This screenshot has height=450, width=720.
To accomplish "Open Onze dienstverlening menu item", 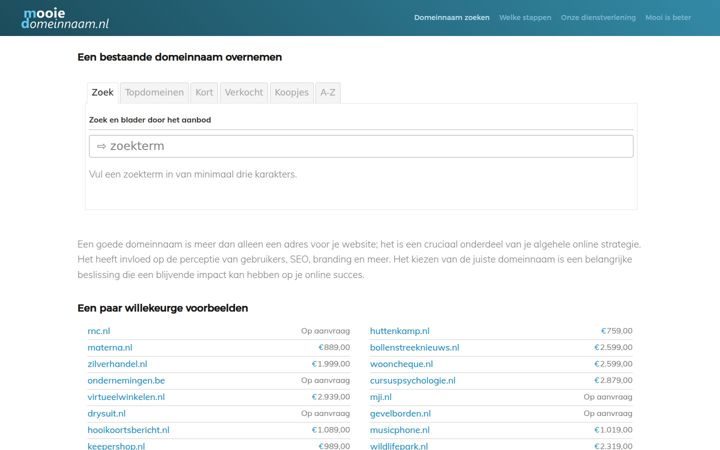I will pyautogui.click(x=598, y=17).
